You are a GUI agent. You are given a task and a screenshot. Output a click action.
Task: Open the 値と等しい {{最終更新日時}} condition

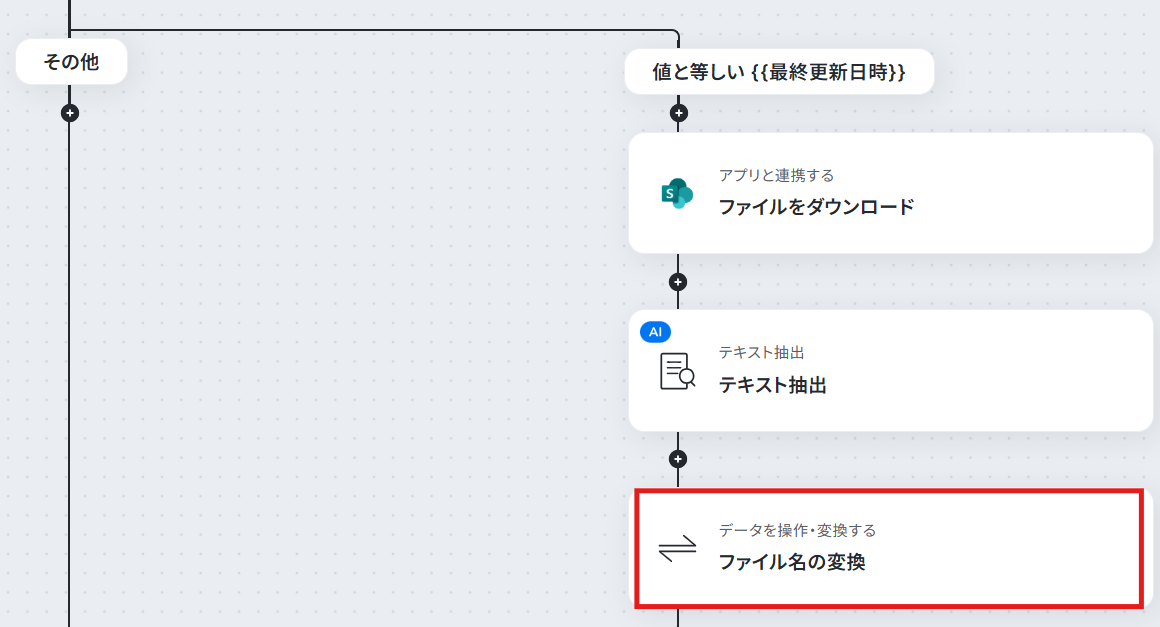click(779, 72)
